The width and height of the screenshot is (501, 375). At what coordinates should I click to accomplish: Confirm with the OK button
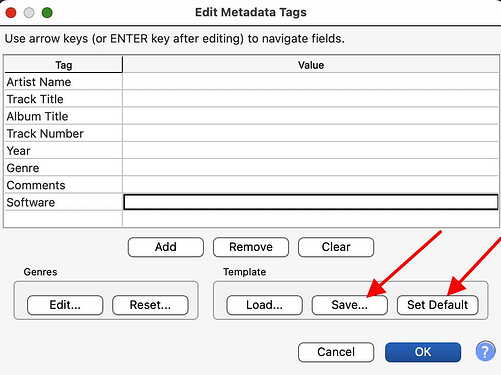(423, 352)
